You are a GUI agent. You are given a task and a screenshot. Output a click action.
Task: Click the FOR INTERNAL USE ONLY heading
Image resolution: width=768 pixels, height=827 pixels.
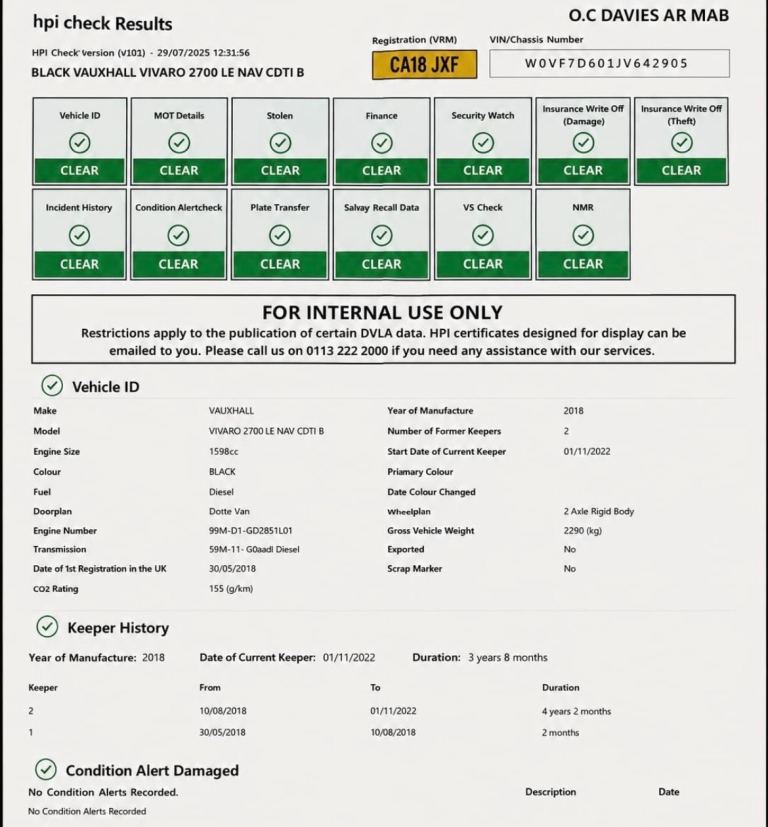point(382,313)
